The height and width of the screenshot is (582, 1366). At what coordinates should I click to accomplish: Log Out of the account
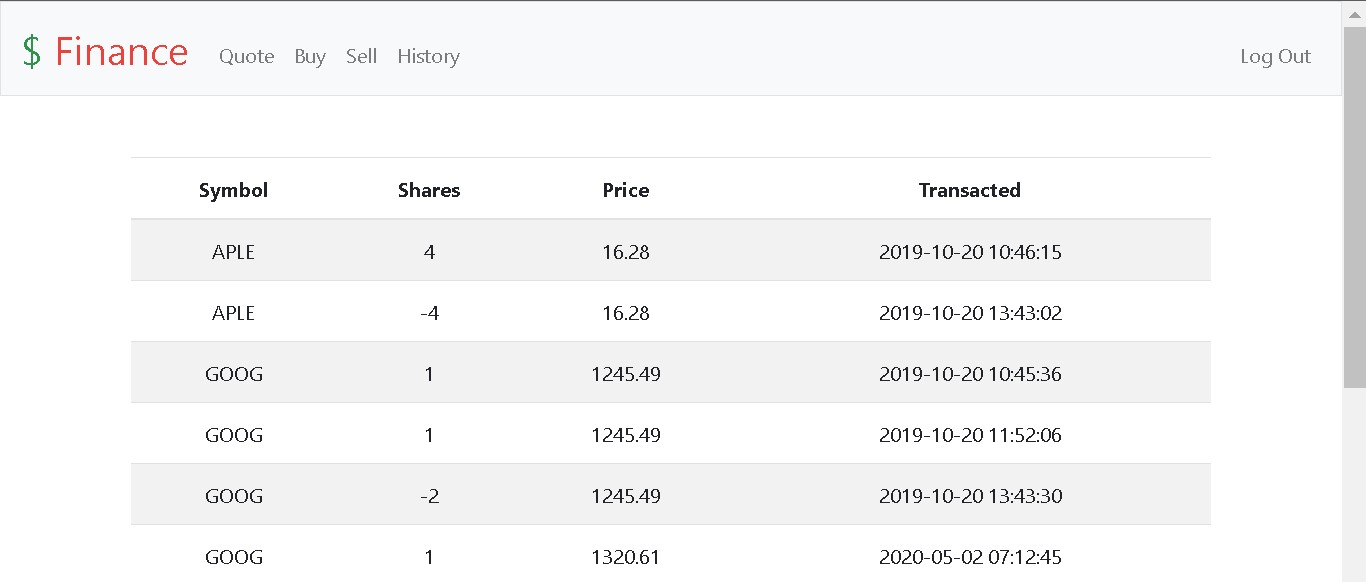point(1275,56)
